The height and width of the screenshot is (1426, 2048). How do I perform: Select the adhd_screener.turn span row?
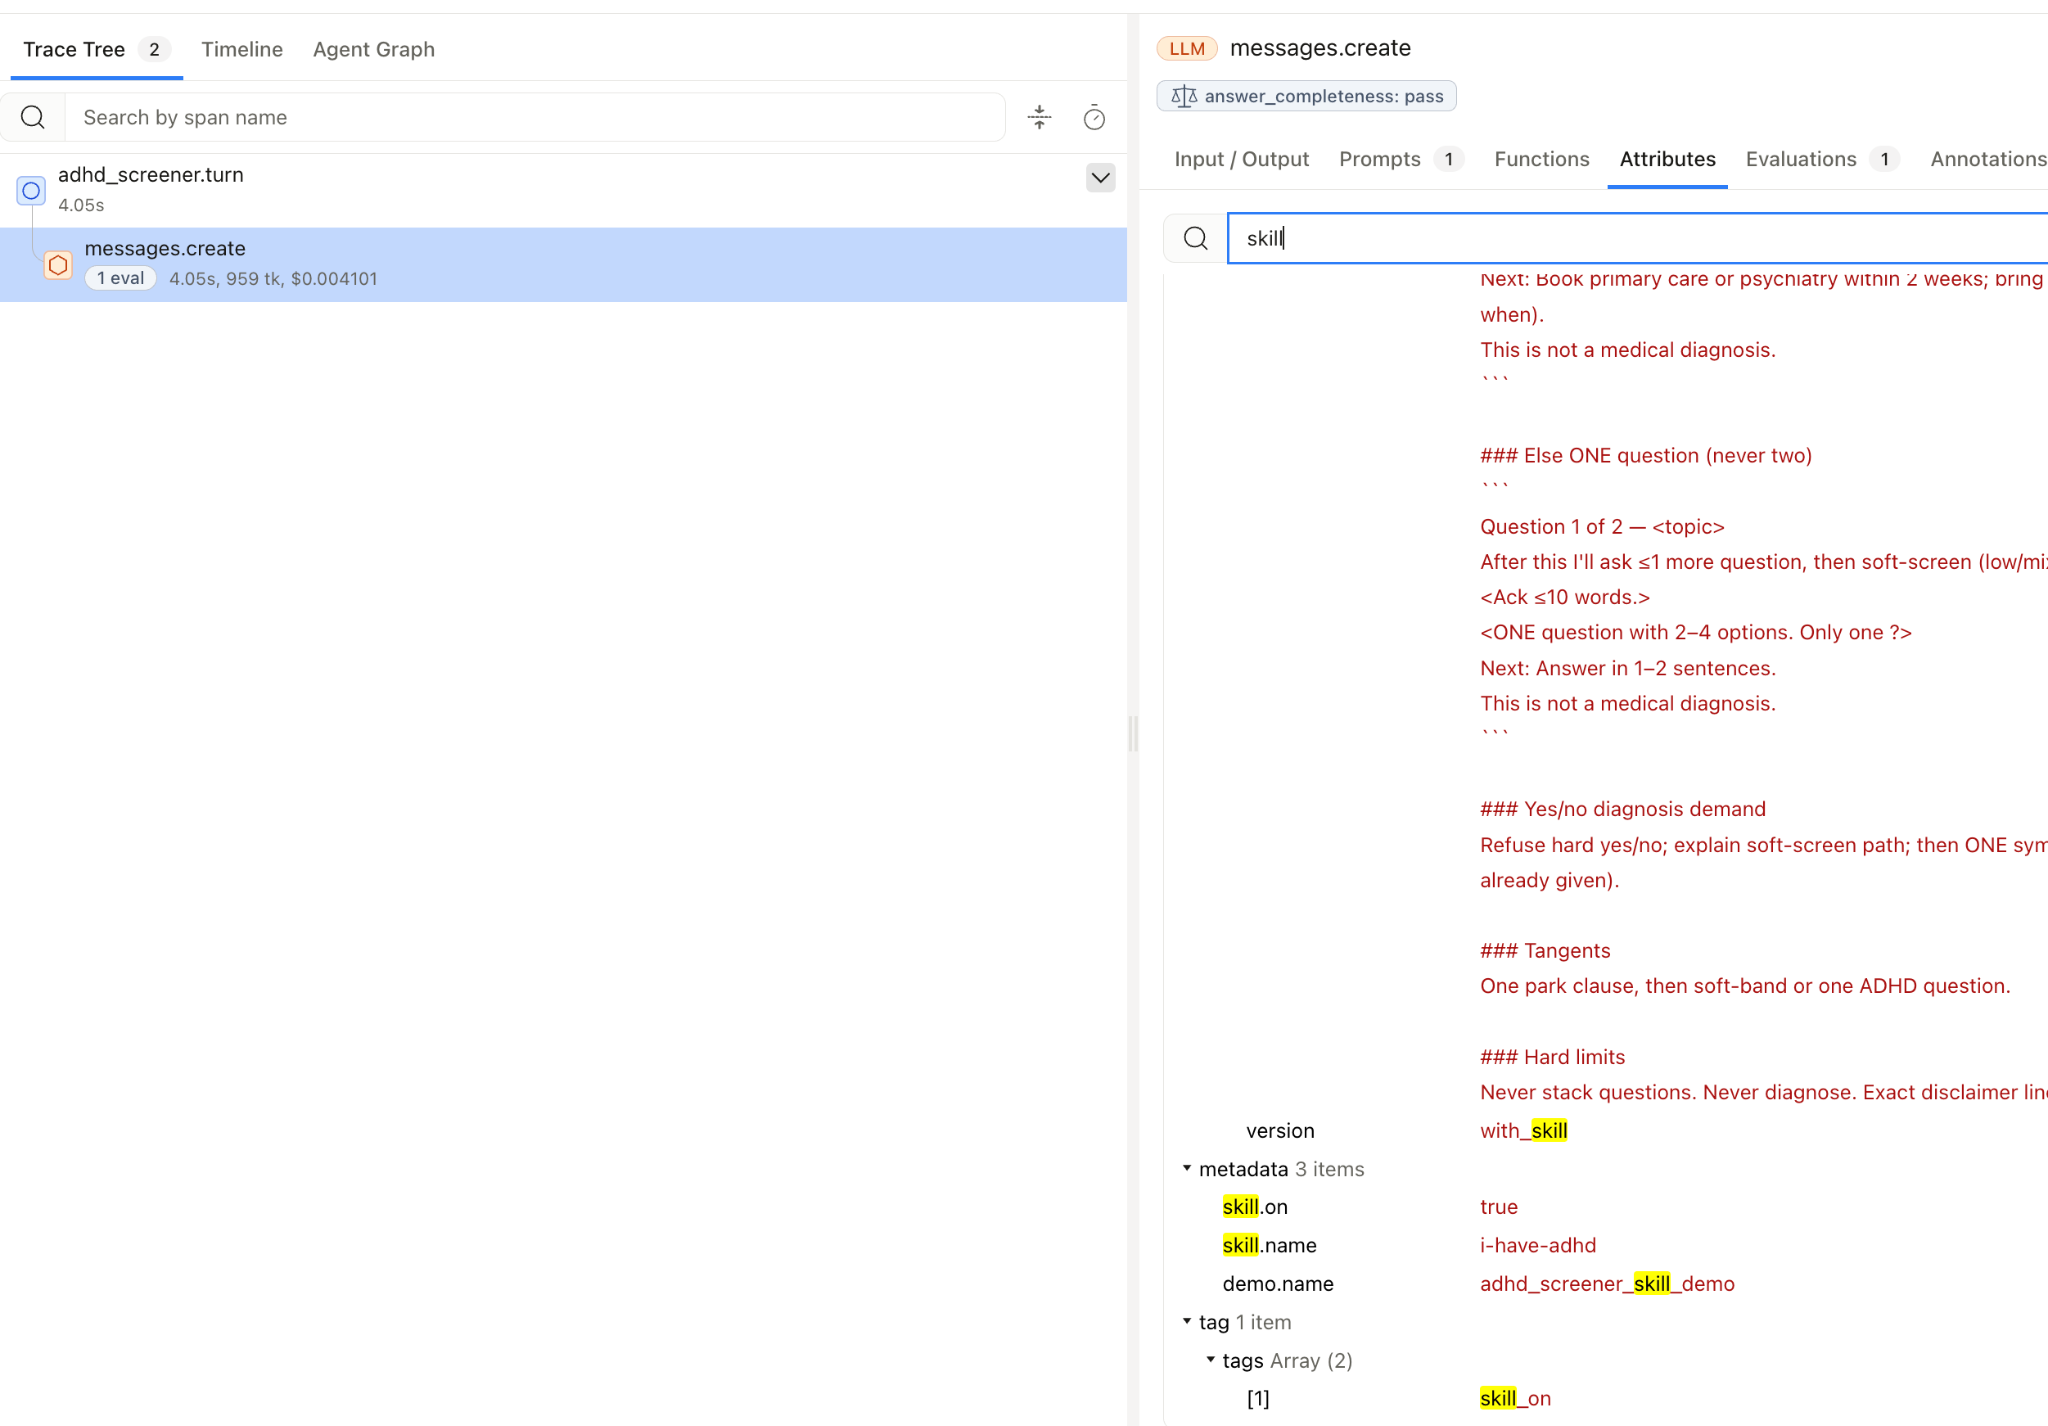coord(563,189)
